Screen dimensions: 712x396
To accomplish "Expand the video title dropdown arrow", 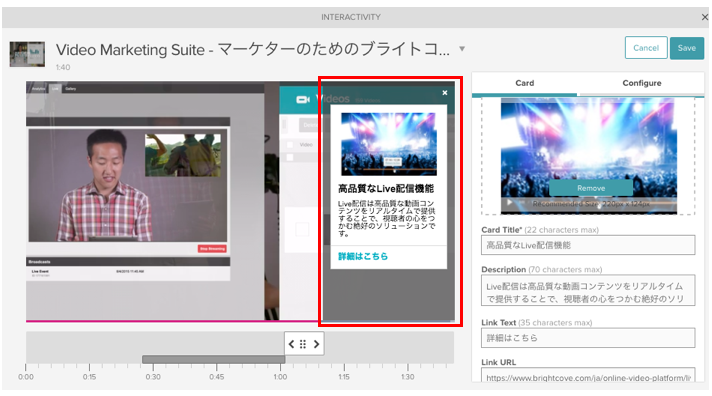I will (x=462, y=49).
